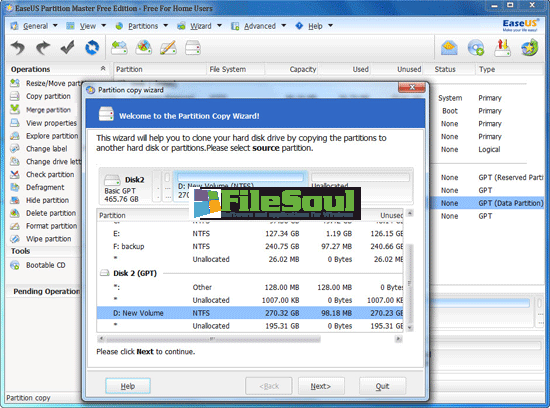Expand dropdown arrow next to Advanced
The image size is (550, 408).
[x=283, y=26]
